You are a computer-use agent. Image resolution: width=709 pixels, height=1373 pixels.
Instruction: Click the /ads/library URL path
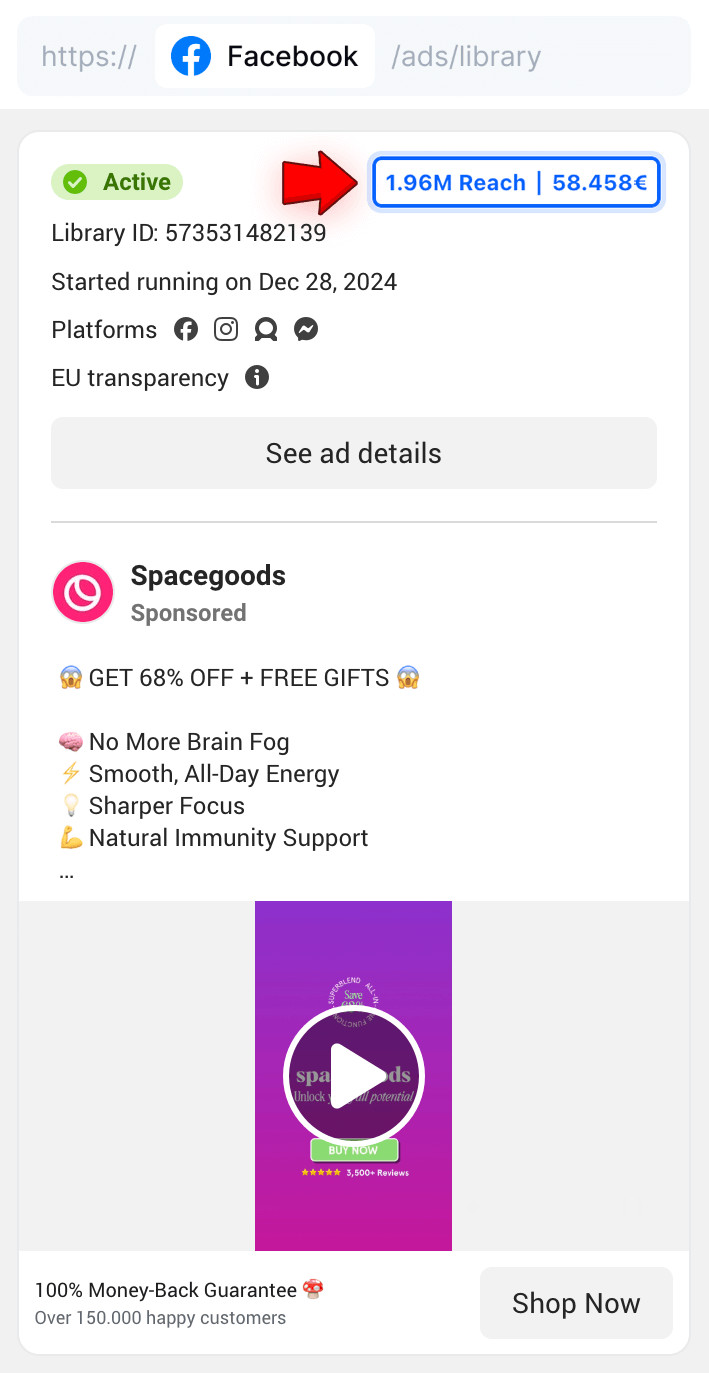click(466, 56)
